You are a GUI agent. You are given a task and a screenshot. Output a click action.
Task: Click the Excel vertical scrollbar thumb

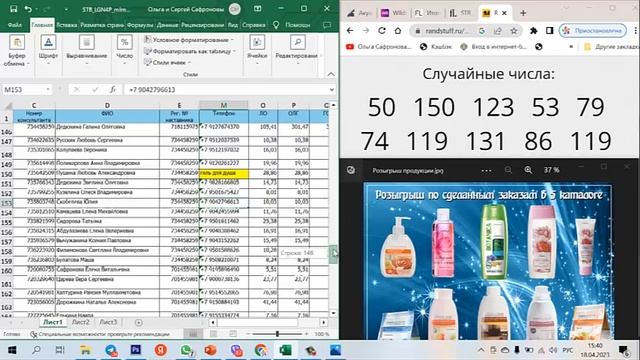[x=333, y=254]
